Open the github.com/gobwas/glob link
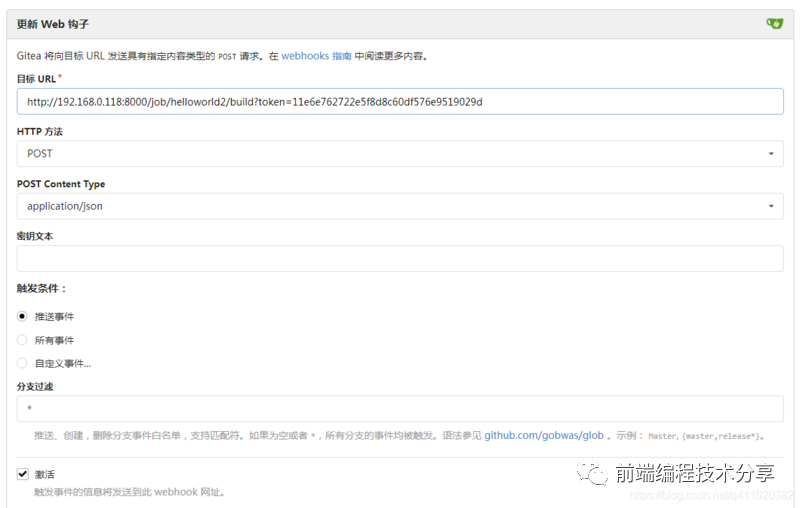 [544, 436]
